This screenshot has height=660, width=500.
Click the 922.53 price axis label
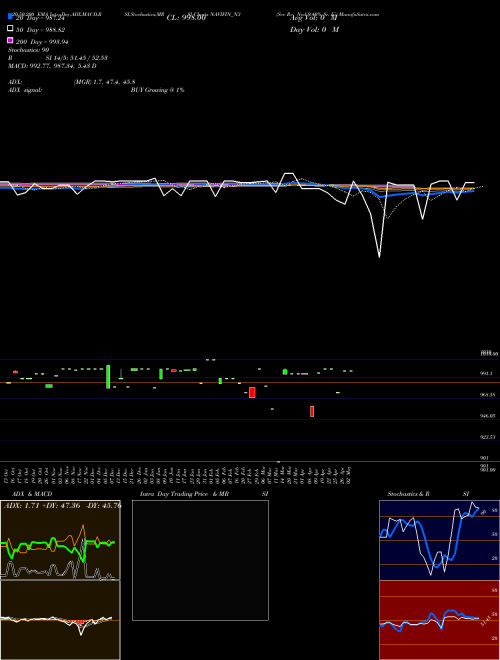[488, 437]
